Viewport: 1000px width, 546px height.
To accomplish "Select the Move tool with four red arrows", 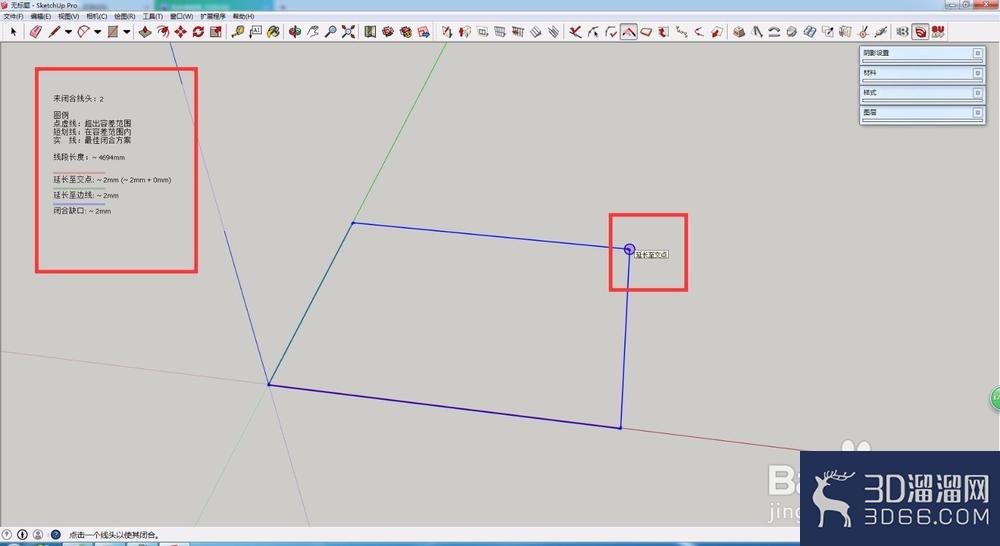I will coord(180,32).
